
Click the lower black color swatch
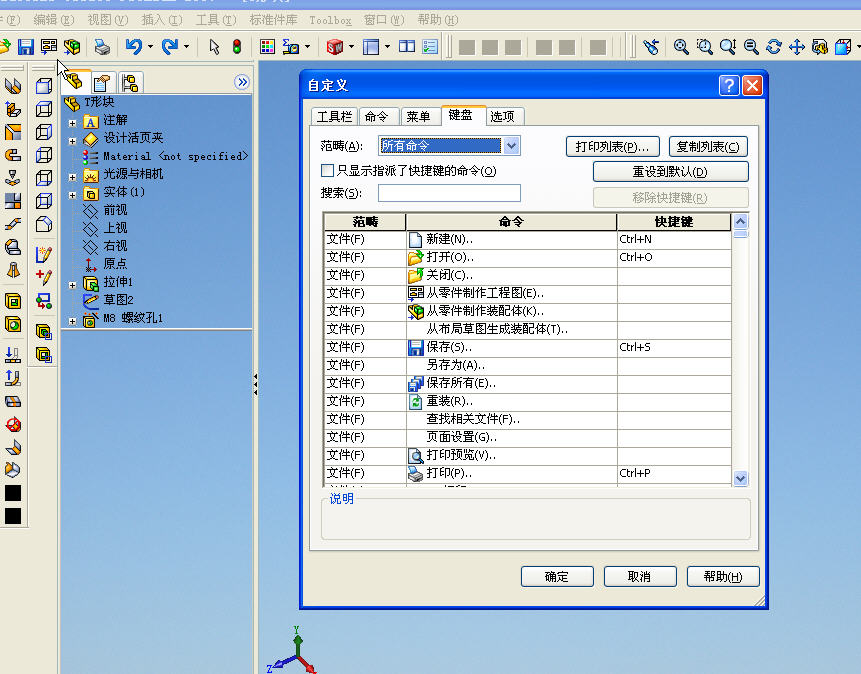13,516
